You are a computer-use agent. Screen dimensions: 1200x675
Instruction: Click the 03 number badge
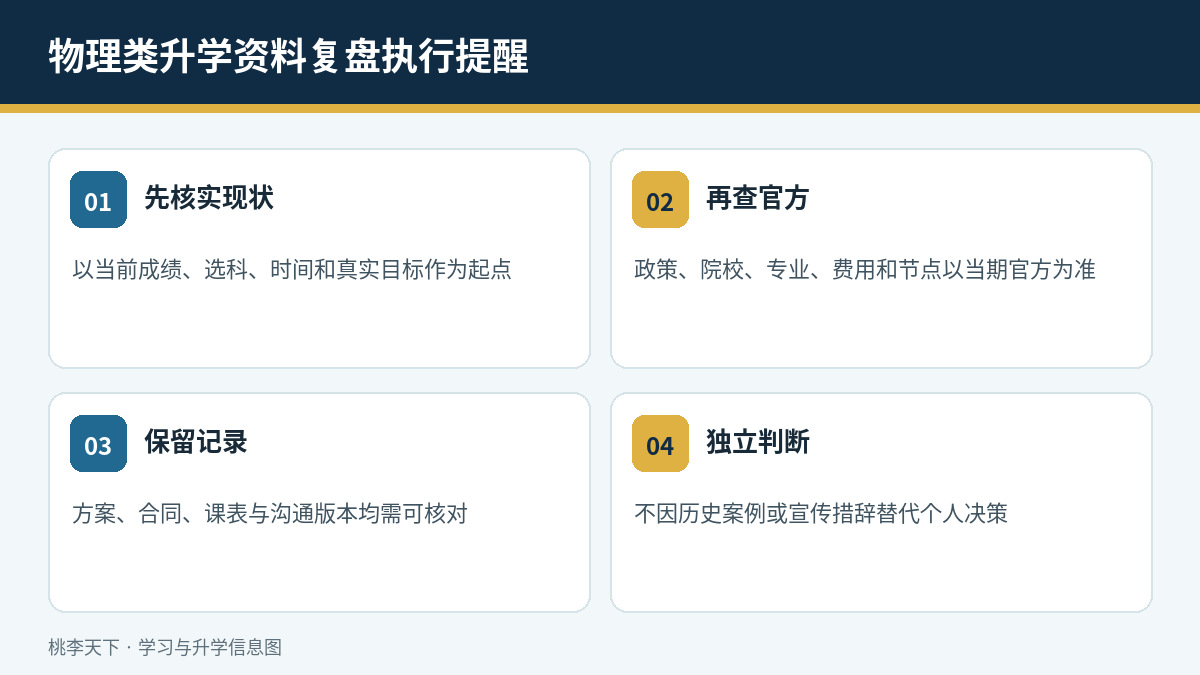[x=98, y=444]
